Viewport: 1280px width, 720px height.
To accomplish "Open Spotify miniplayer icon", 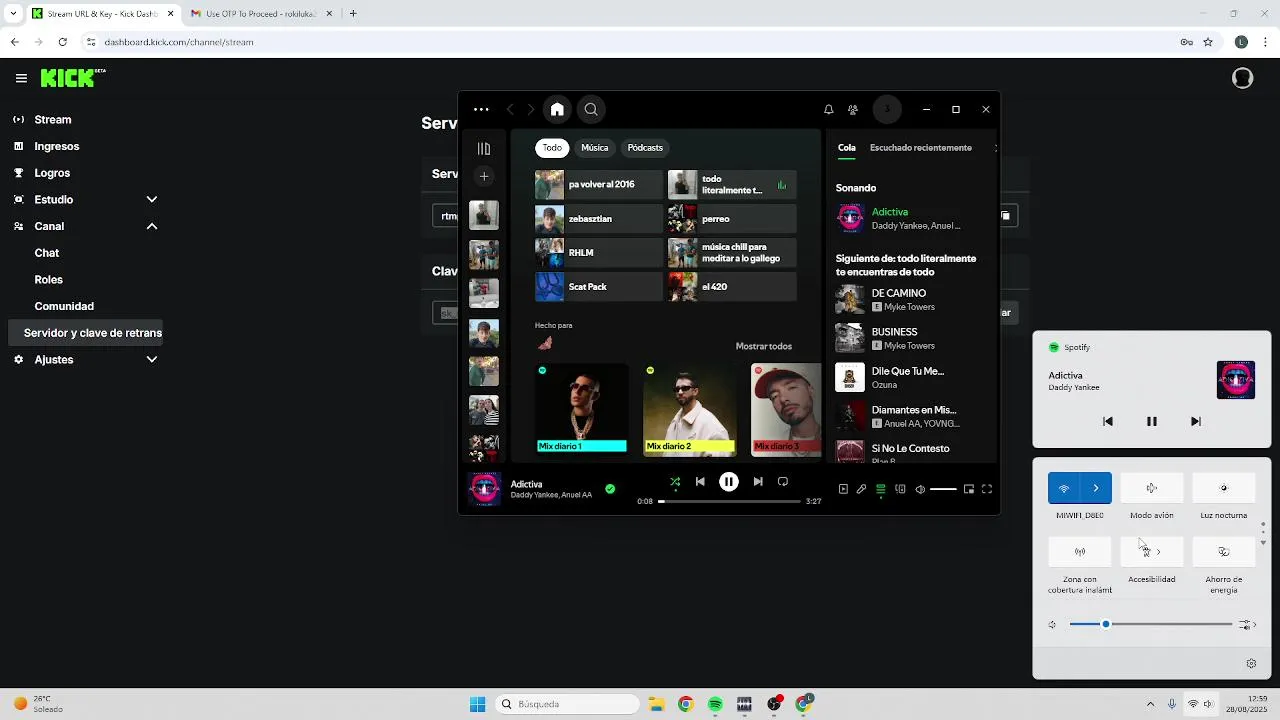I will [x=968, y=489].
